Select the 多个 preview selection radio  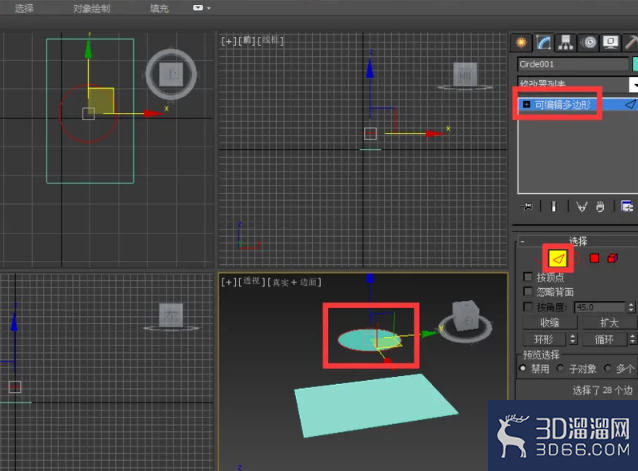pyautogui.click(x=607, y=369)
